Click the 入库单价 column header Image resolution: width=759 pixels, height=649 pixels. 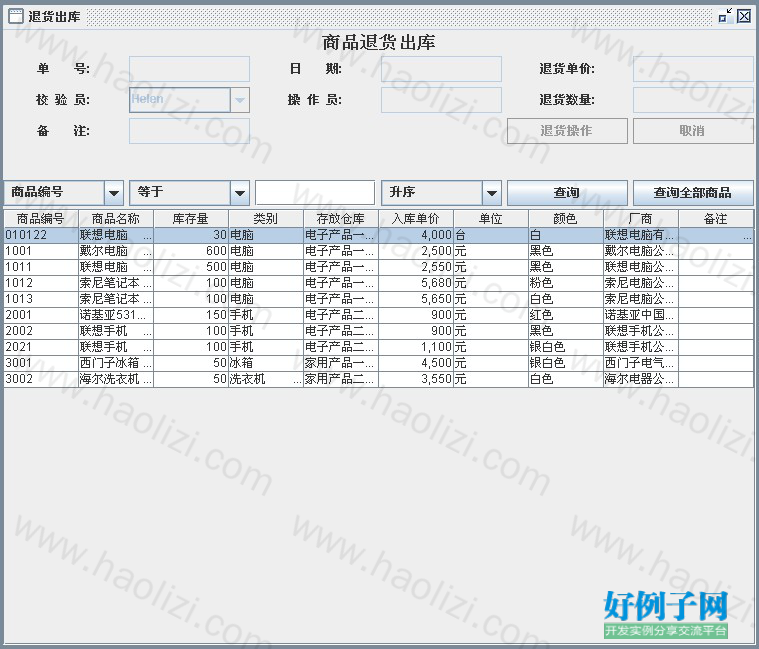tap(416, 219)
